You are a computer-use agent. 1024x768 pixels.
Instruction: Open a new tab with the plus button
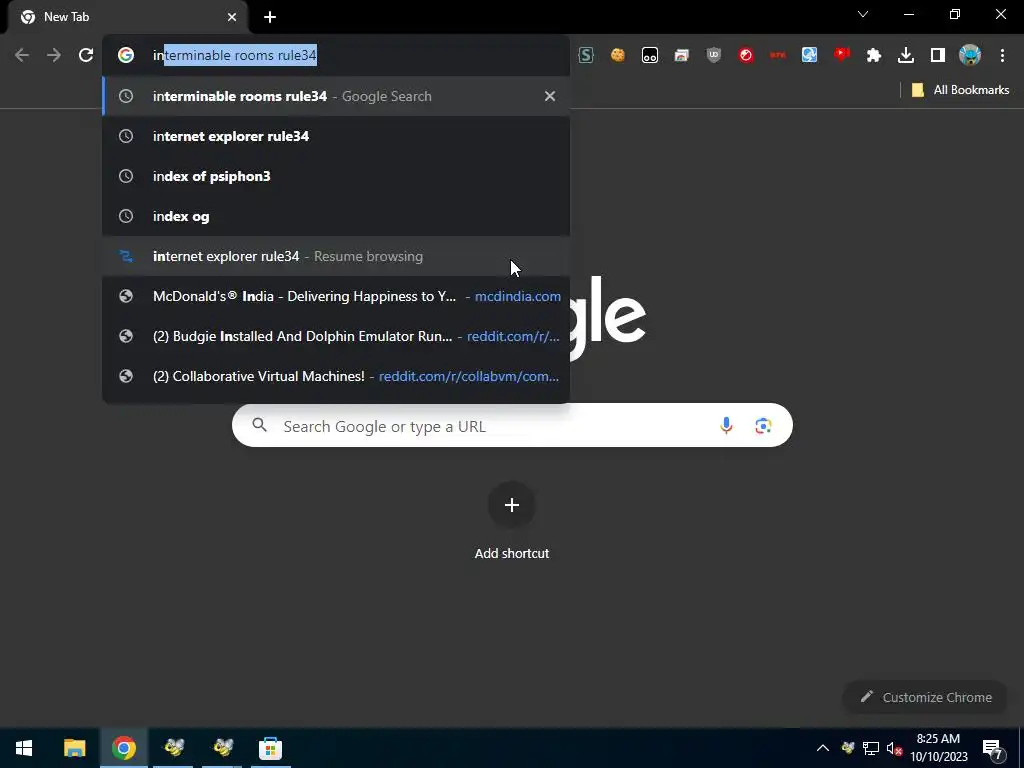270,17
